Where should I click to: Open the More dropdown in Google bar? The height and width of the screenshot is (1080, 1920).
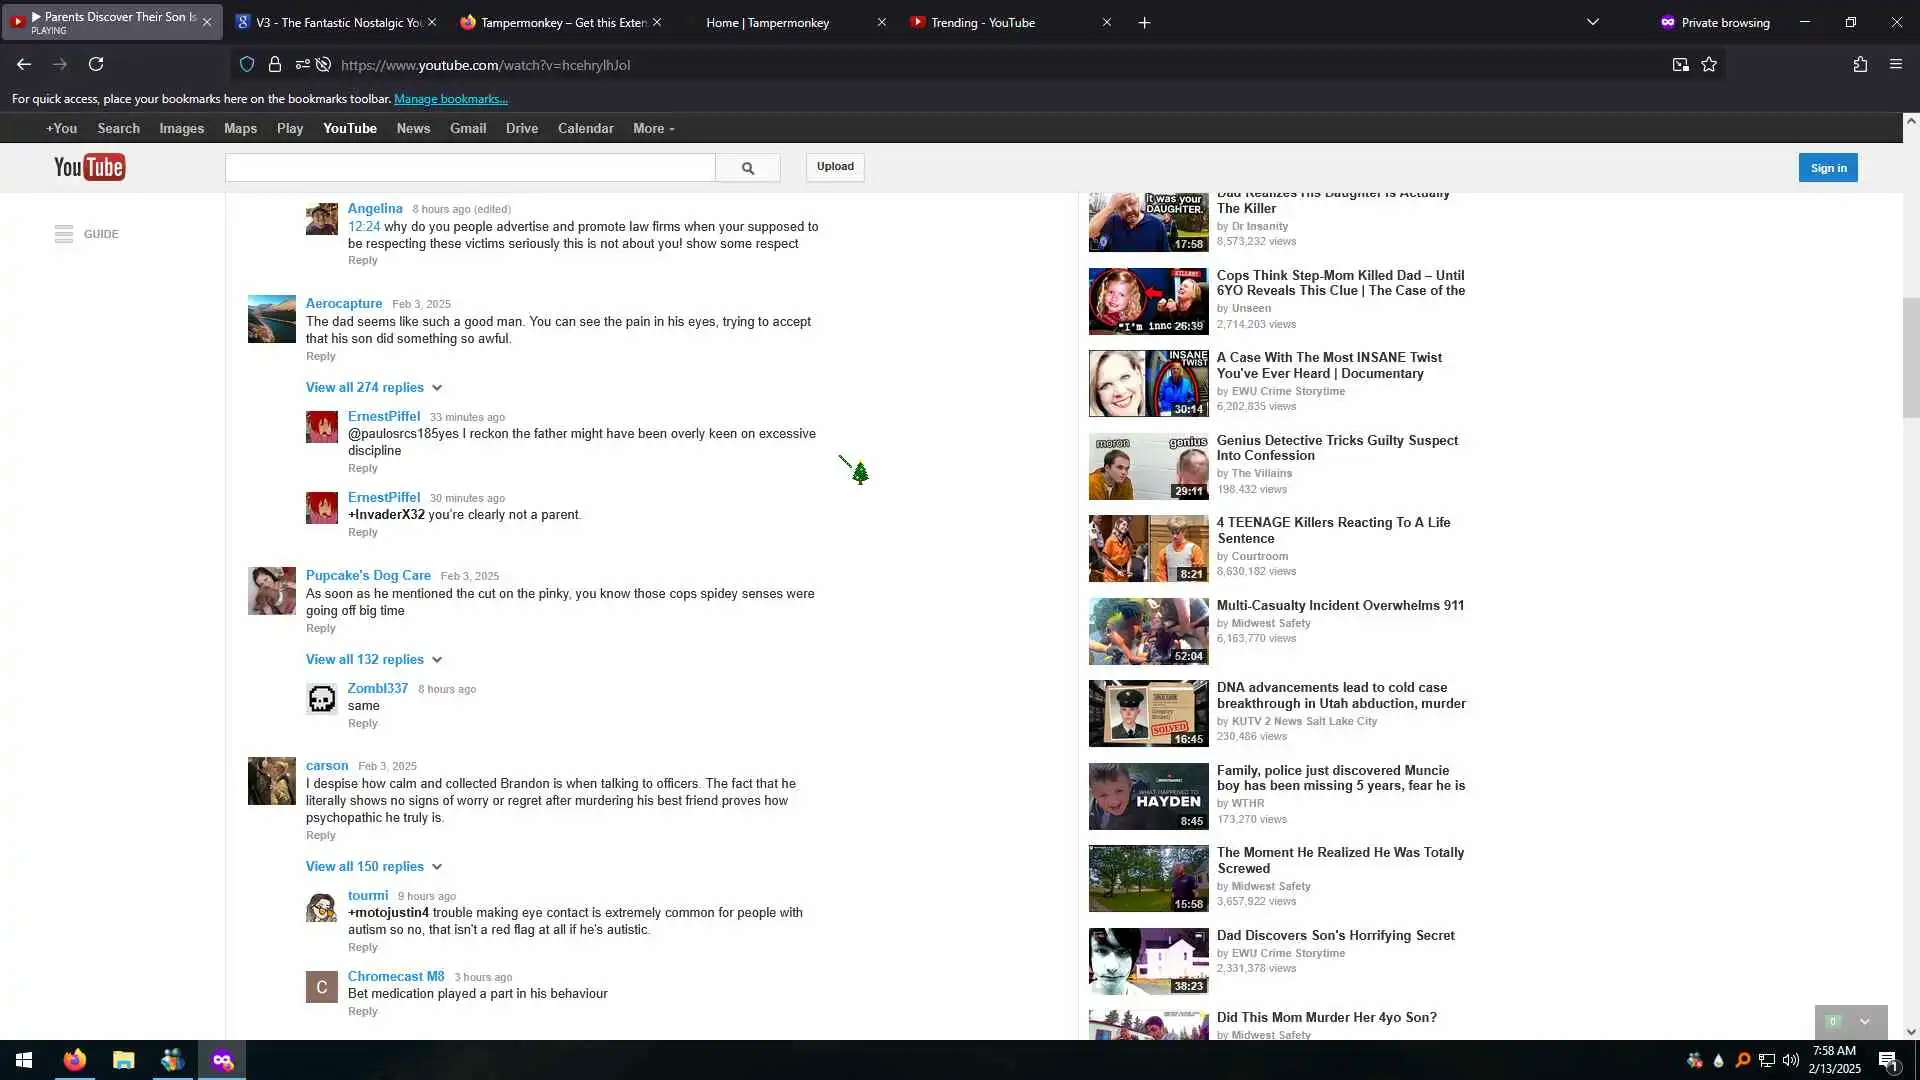(653, 129)
